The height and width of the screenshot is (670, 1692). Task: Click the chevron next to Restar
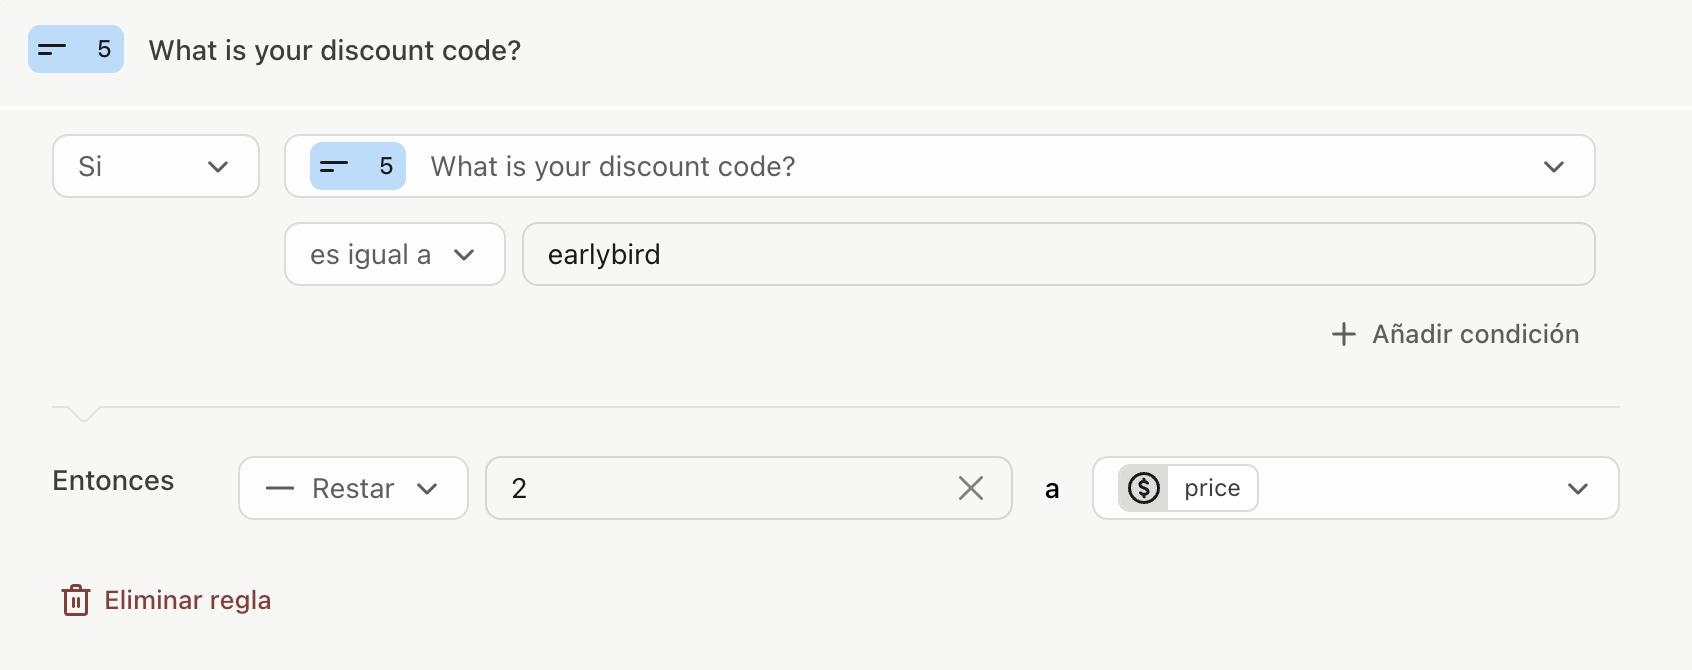coord(428,489)
